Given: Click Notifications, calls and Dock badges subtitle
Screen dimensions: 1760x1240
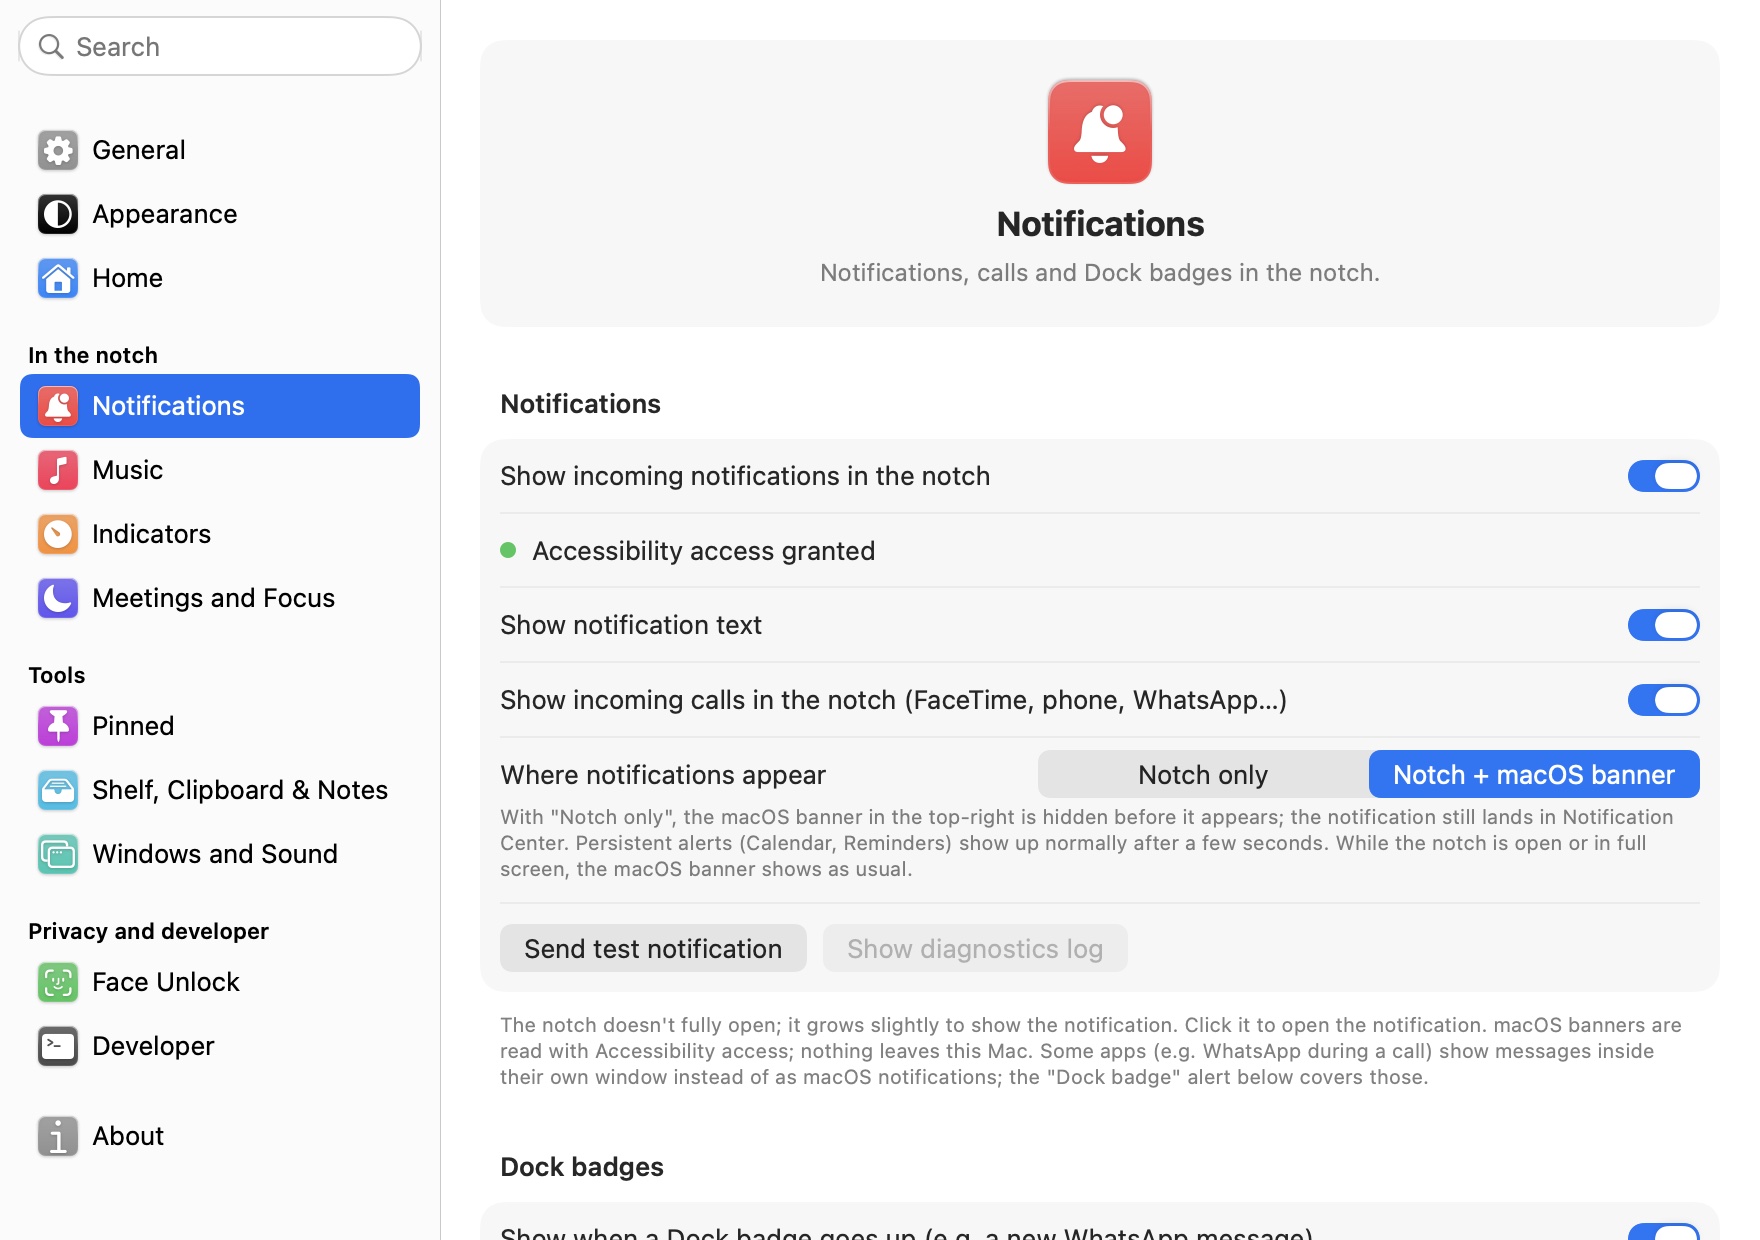Looking at the screenshot, I should pos(1100,273).
